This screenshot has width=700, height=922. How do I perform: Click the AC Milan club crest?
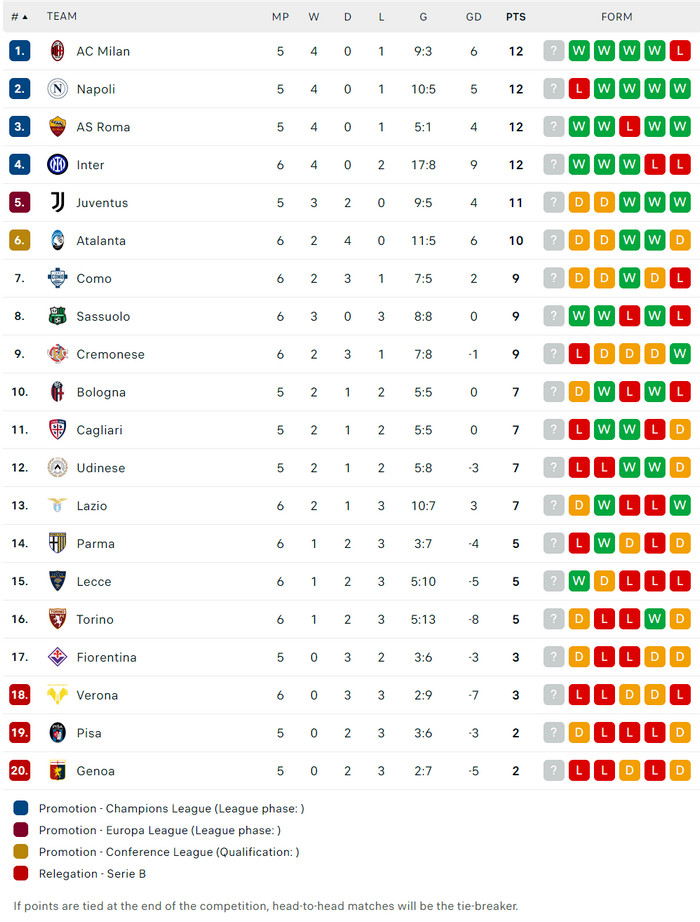click(x=58, y=51)
